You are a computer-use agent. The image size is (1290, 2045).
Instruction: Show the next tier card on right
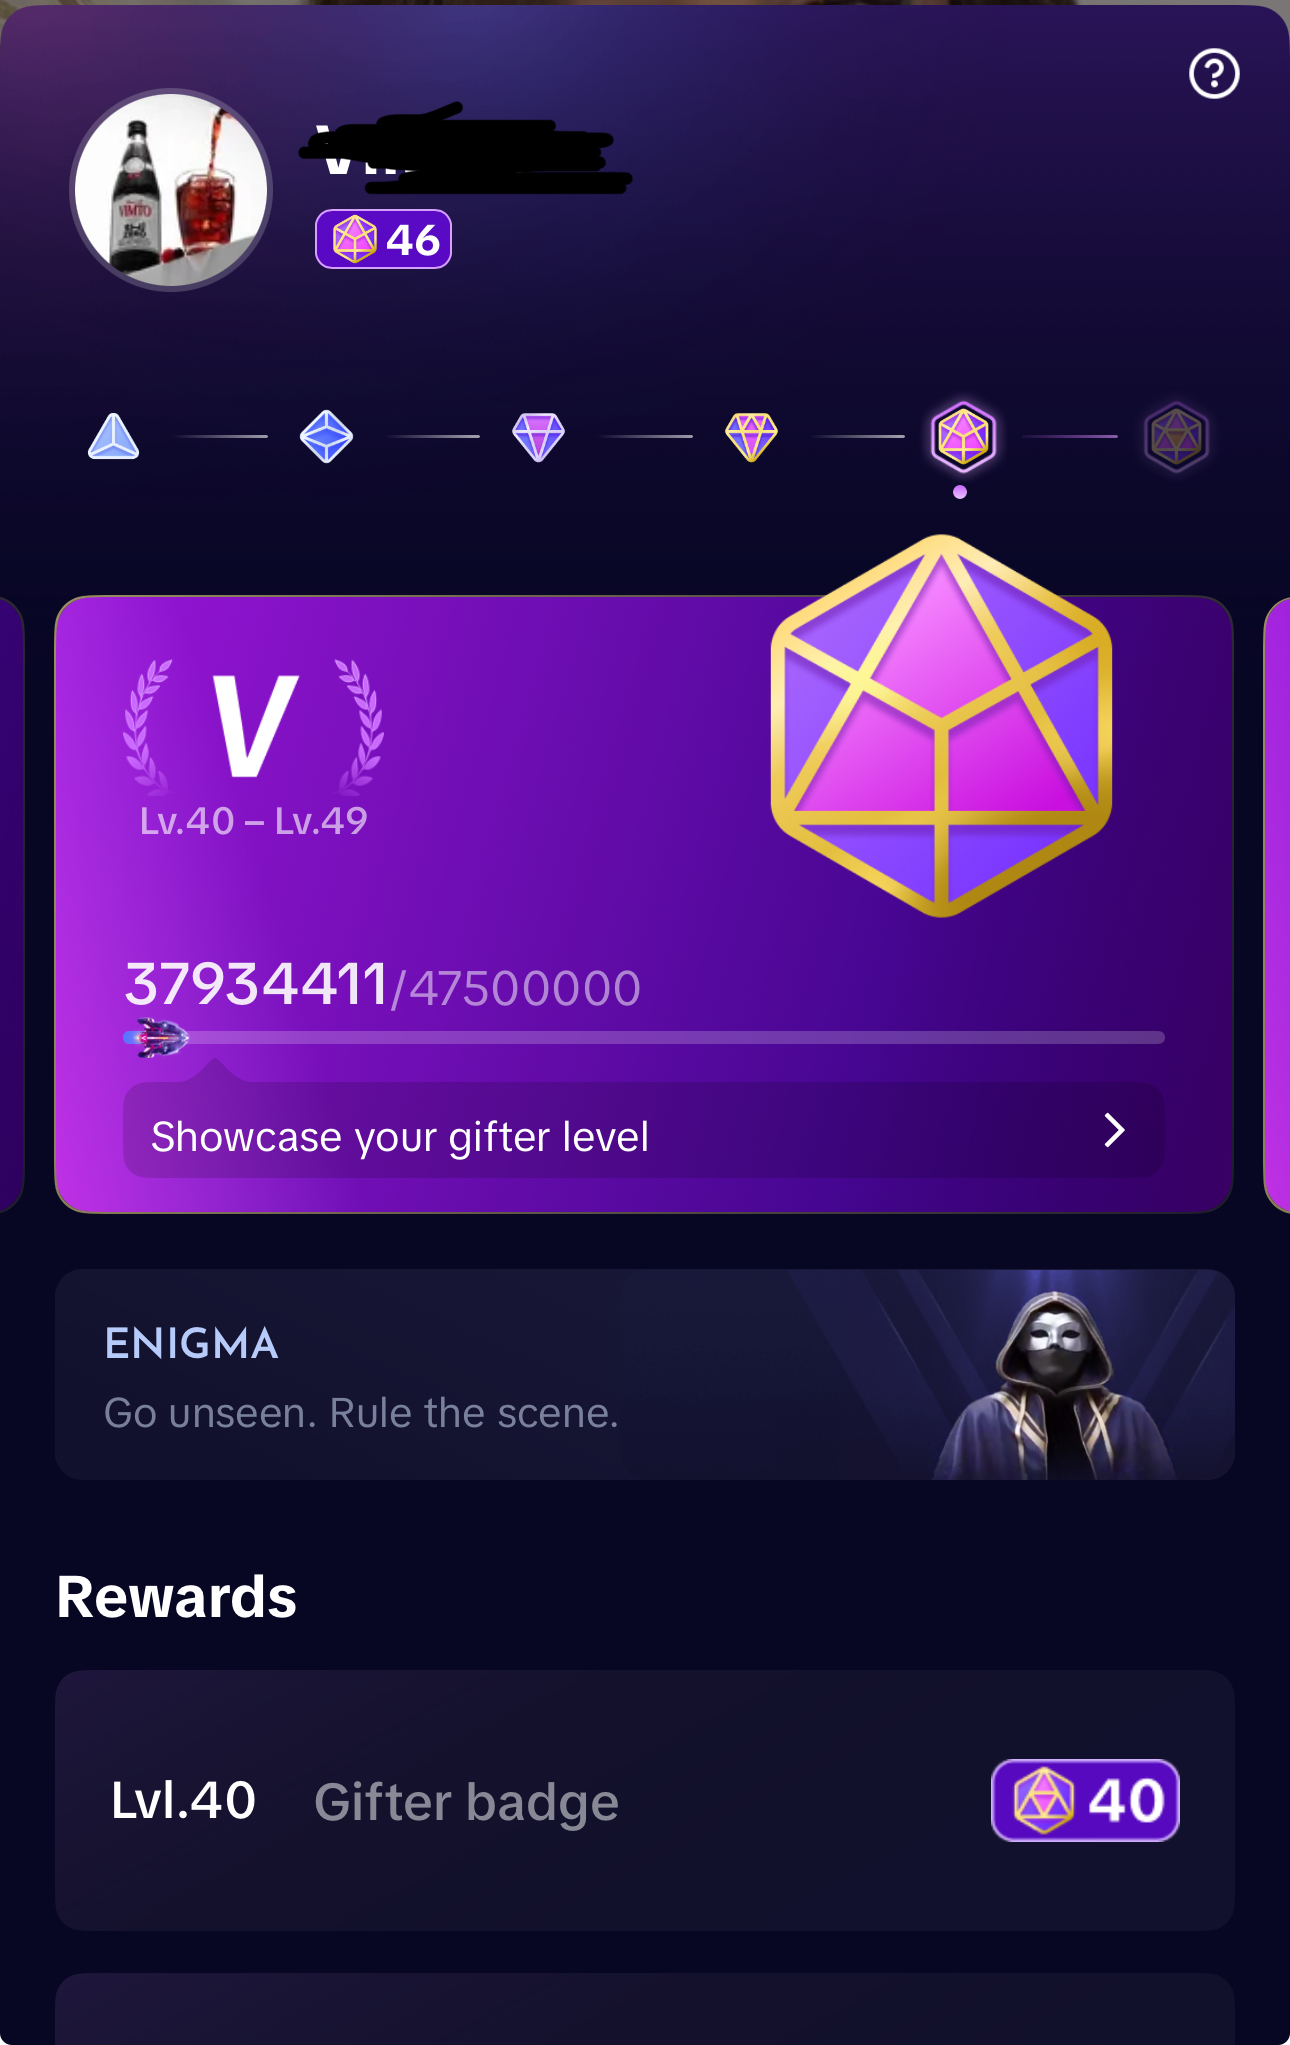(x=1276, y=905)
